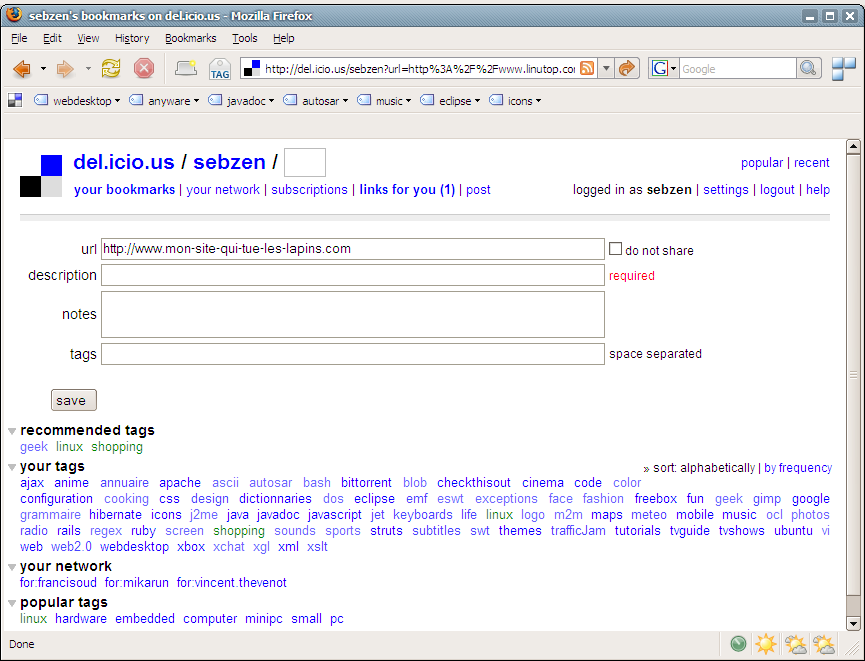Open the Google search engine selector
This screenshot has width=865, height=661.
(x=663, y=68)
